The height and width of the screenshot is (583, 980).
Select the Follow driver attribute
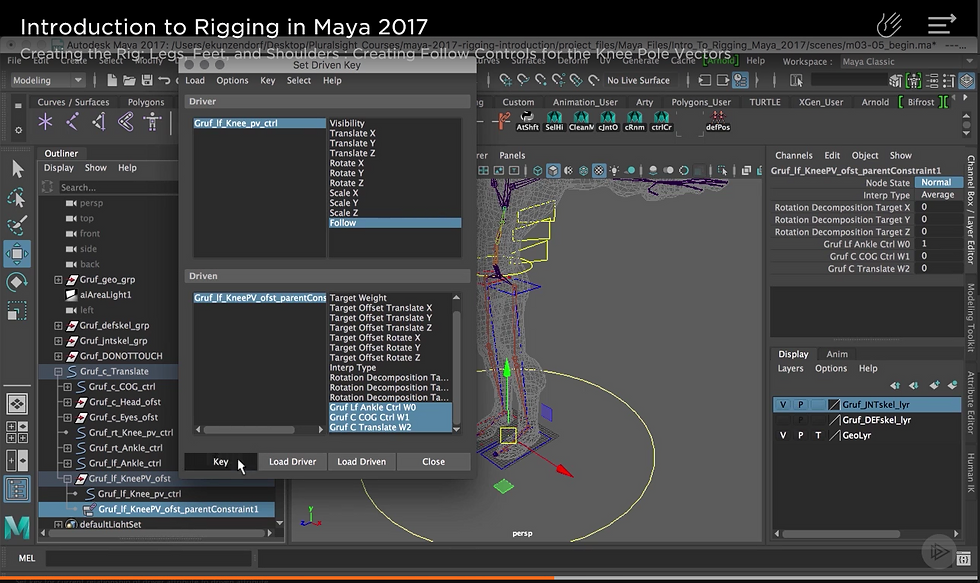click(395, 223)
